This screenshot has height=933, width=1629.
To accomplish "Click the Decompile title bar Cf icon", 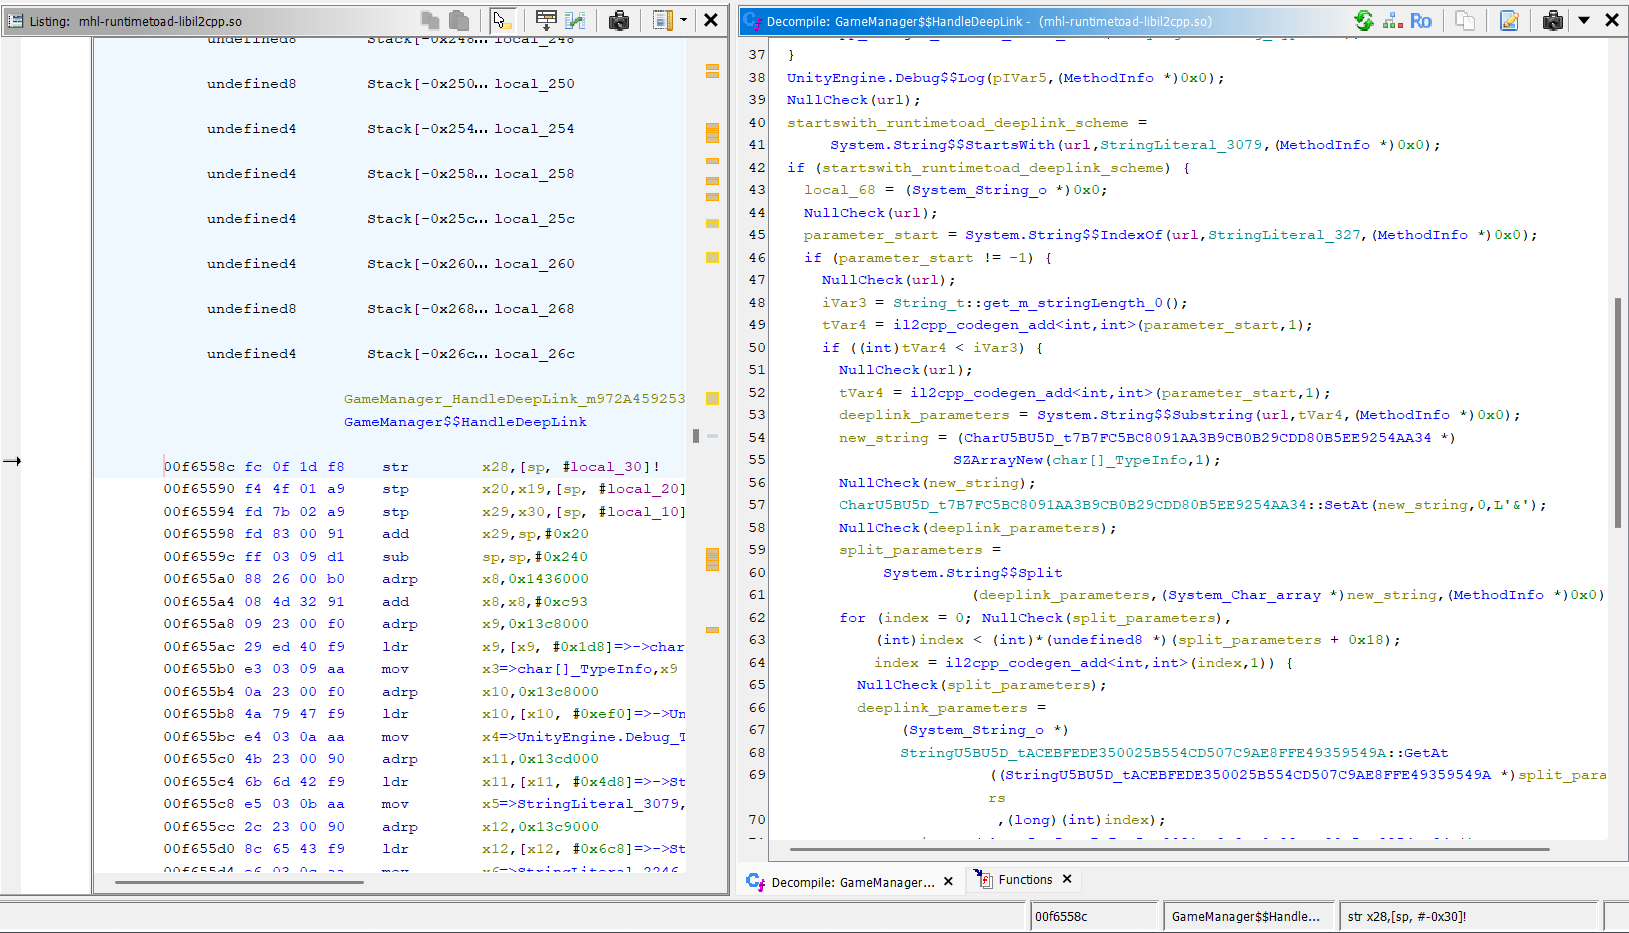I will tap(752, 20).
